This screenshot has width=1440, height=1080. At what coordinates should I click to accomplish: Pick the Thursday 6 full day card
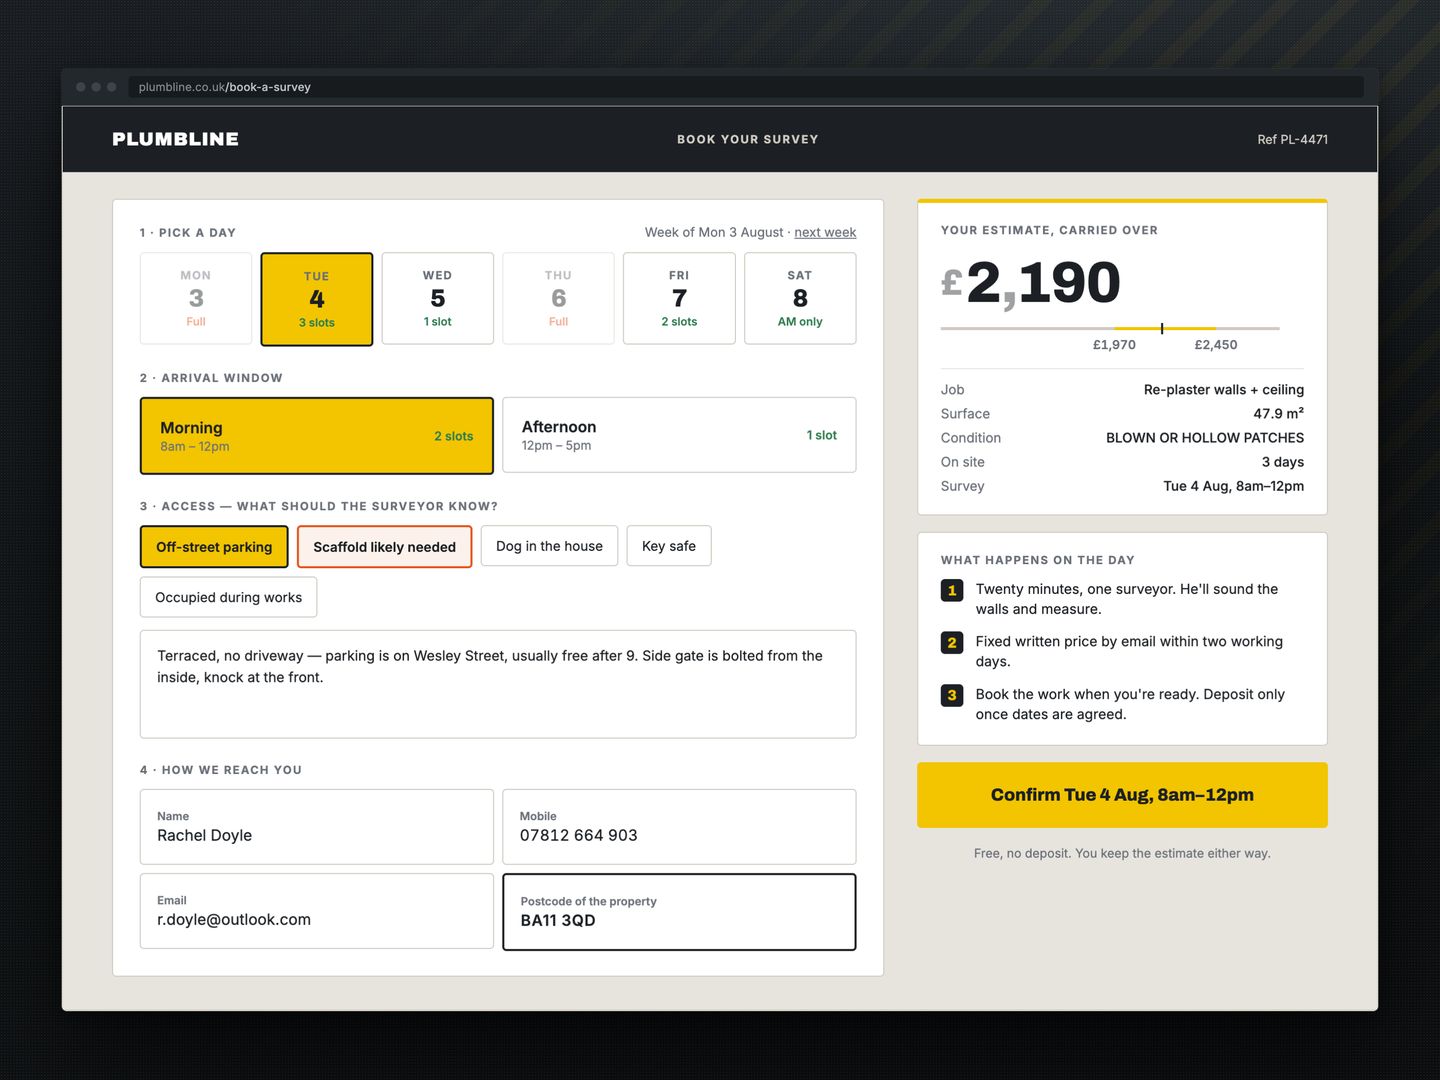pos(558,298)
